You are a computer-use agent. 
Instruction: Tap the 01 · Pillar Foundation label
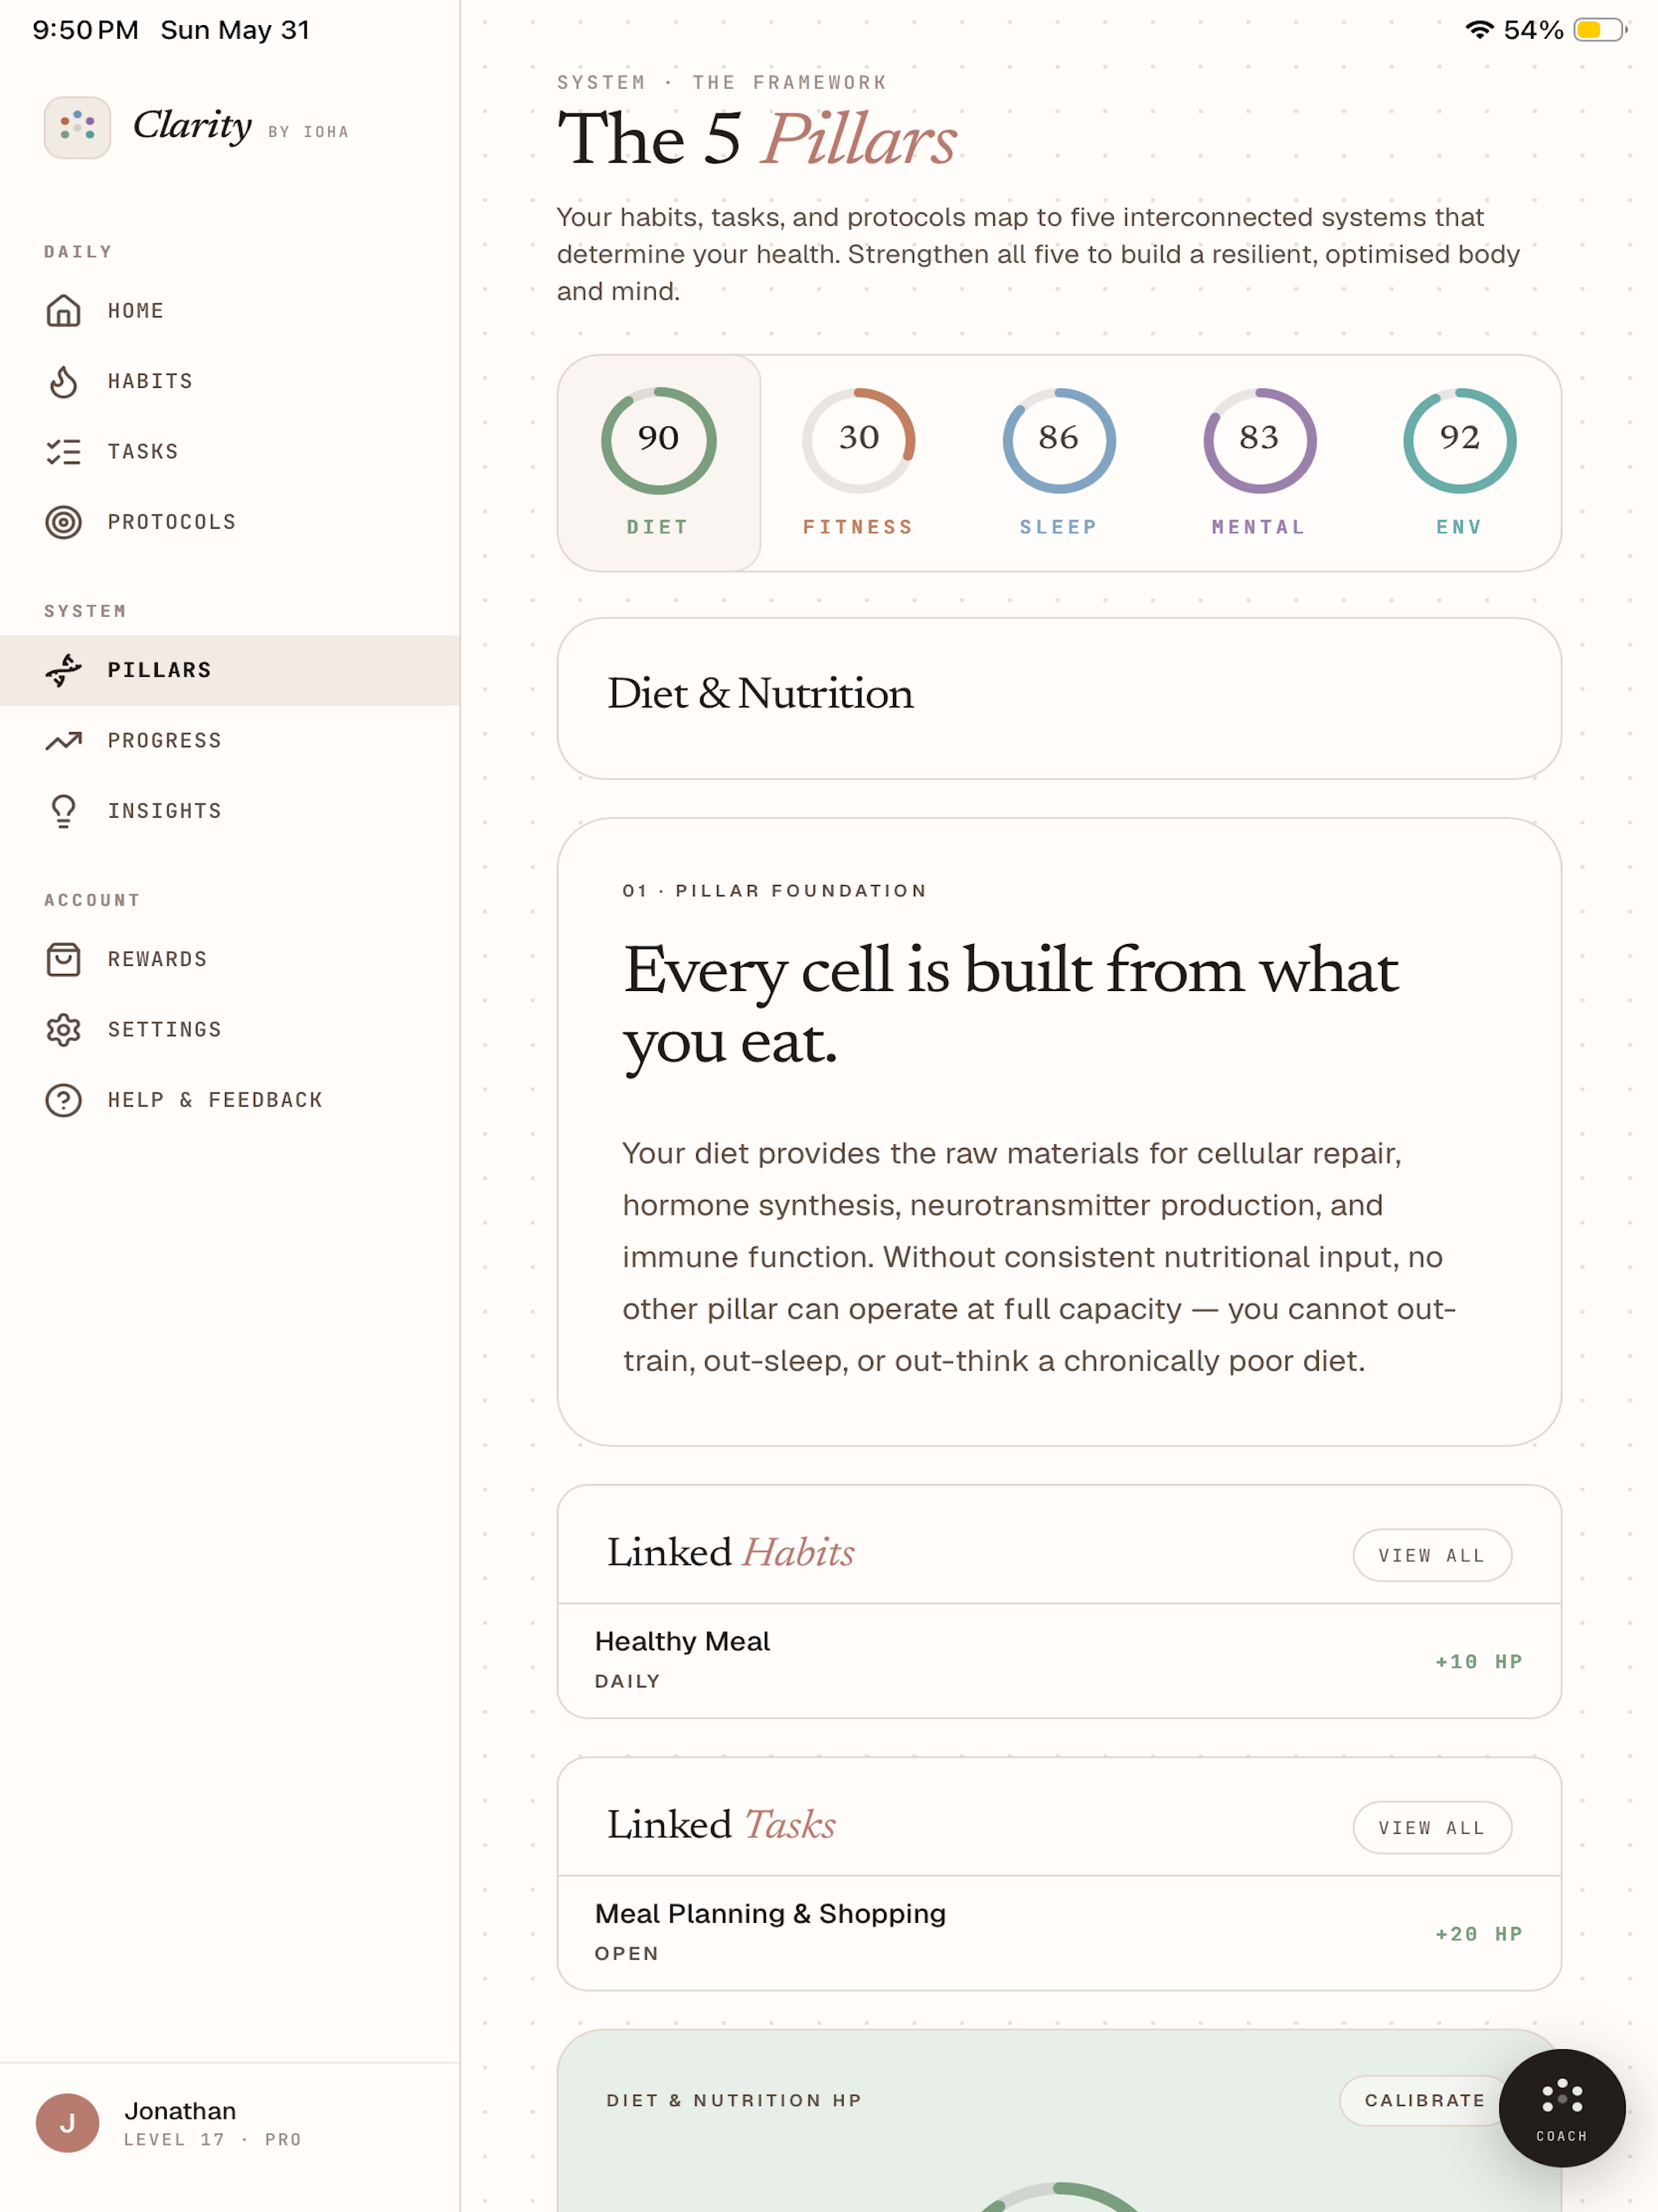pyautogui.click(x=775, y=890)
